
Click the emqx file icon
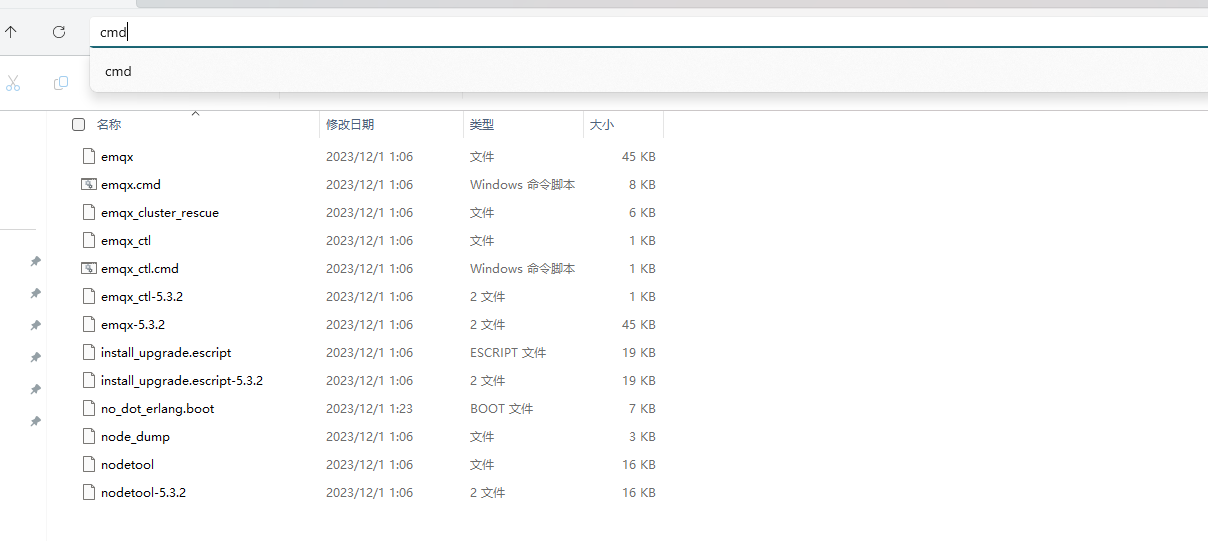tap(88, 157)
